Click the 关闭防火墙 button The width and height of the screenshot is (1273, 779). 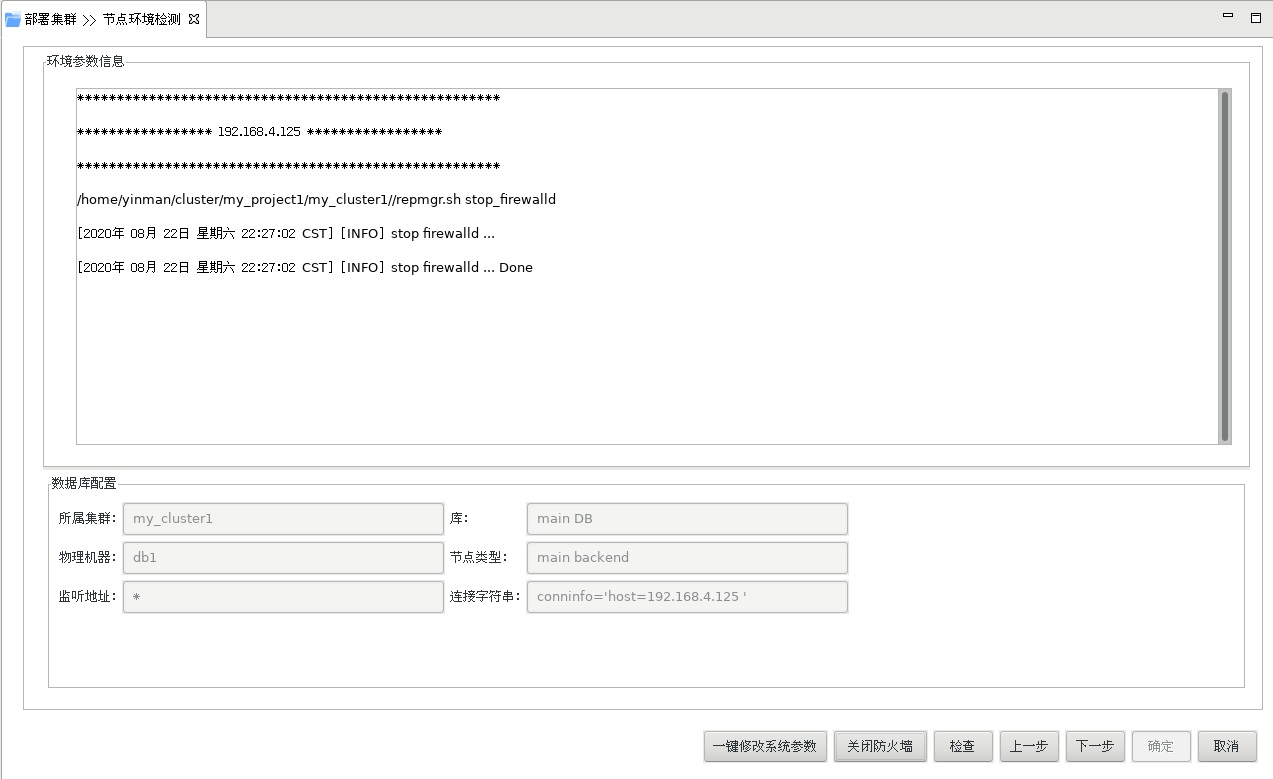(880, 746)
